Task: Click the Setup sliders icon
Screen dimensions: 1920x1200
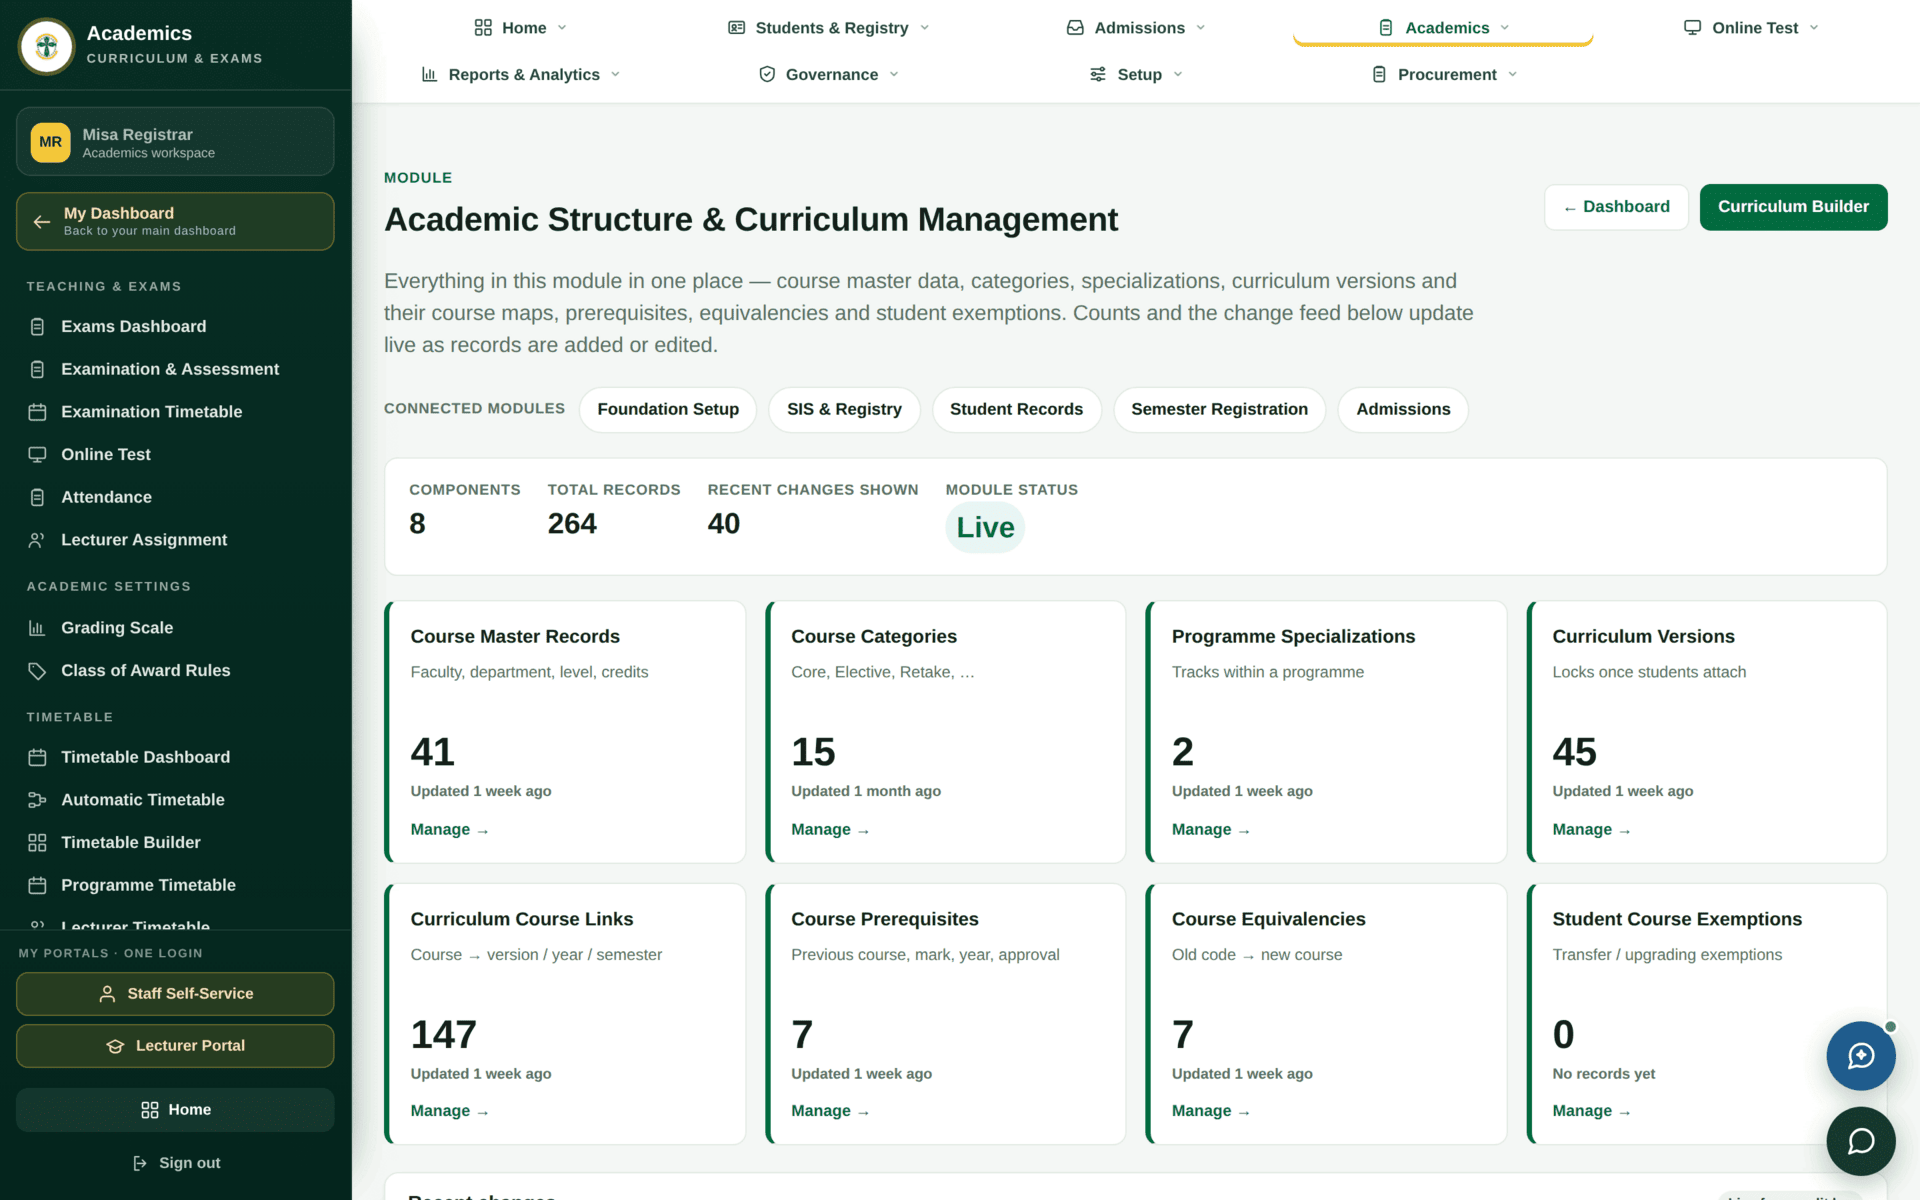Action: 1098,74
